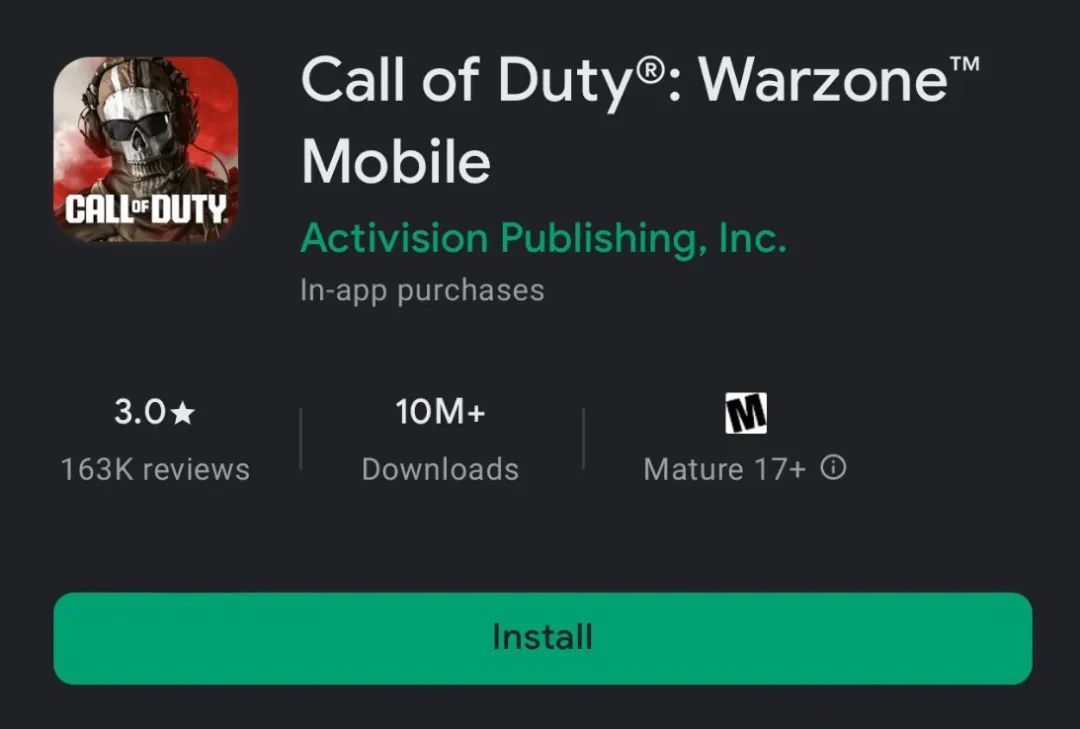Click the ® symbol after Duty
This screenshot has height=729, width=1080.
coord(648,66)
